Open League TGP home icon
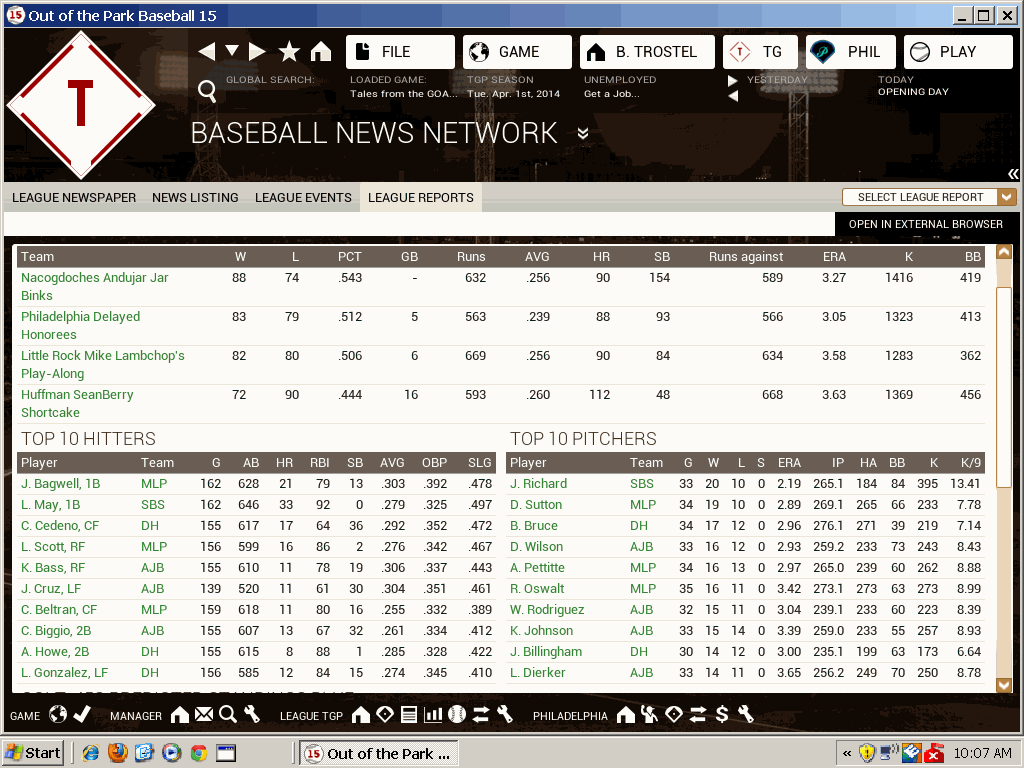The height and width of the screenshot is (768, 1024). click(x=360, y=714)
